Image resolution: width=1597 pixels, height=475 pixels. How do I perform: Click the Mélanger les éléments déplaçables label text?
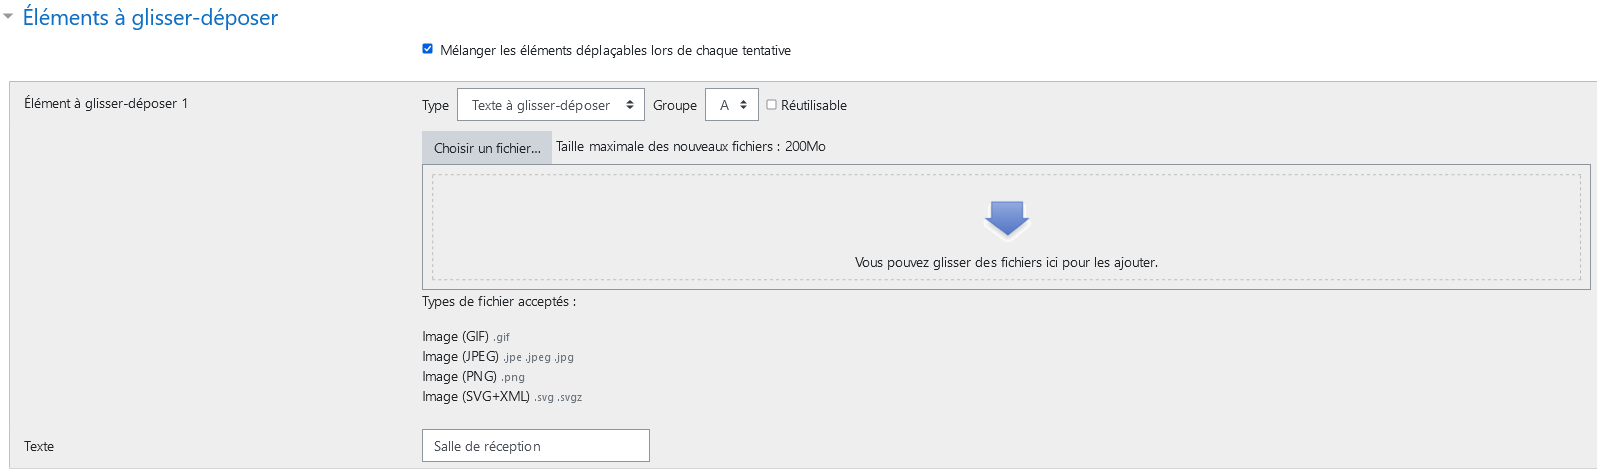(x=615, y=50)
